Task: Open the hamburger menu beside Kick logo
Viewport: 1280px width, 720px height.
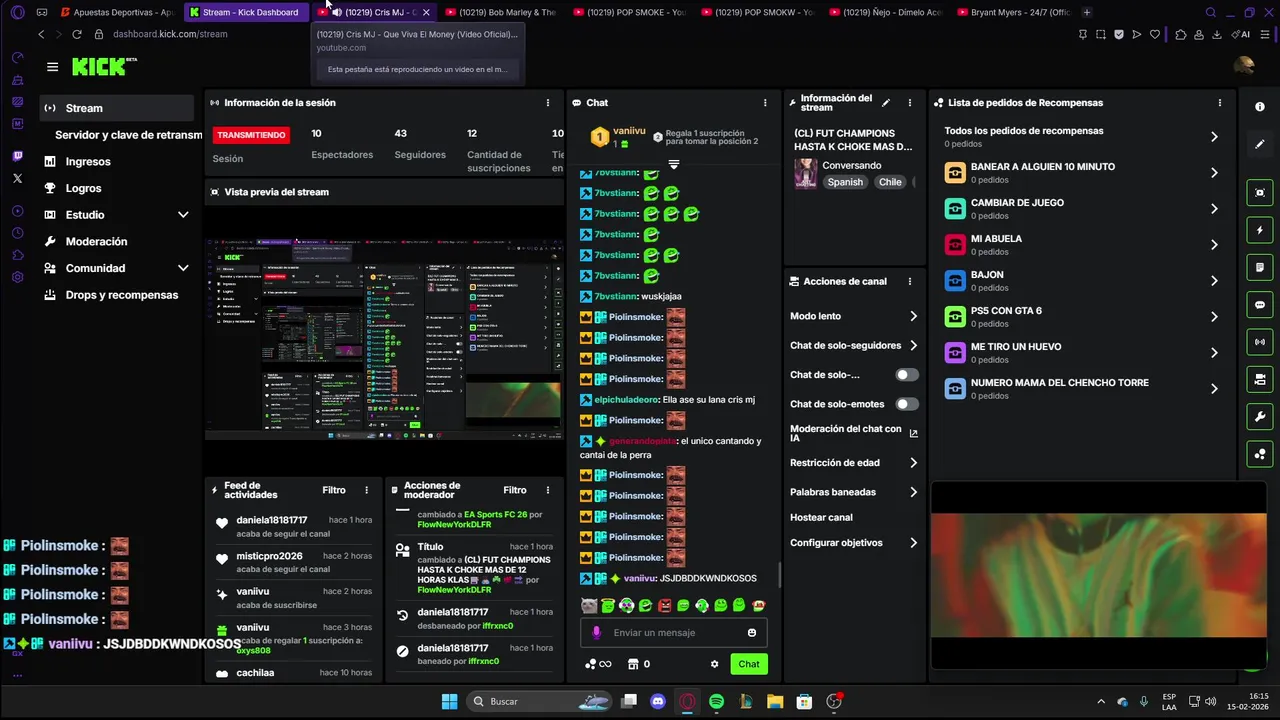Action: click(x=52, y=67)
